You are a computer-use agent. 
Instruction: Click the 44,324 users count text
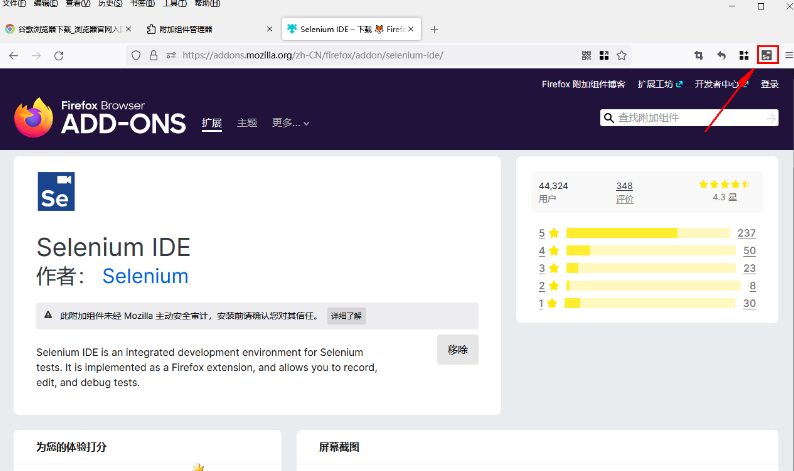tap(553, 186)
